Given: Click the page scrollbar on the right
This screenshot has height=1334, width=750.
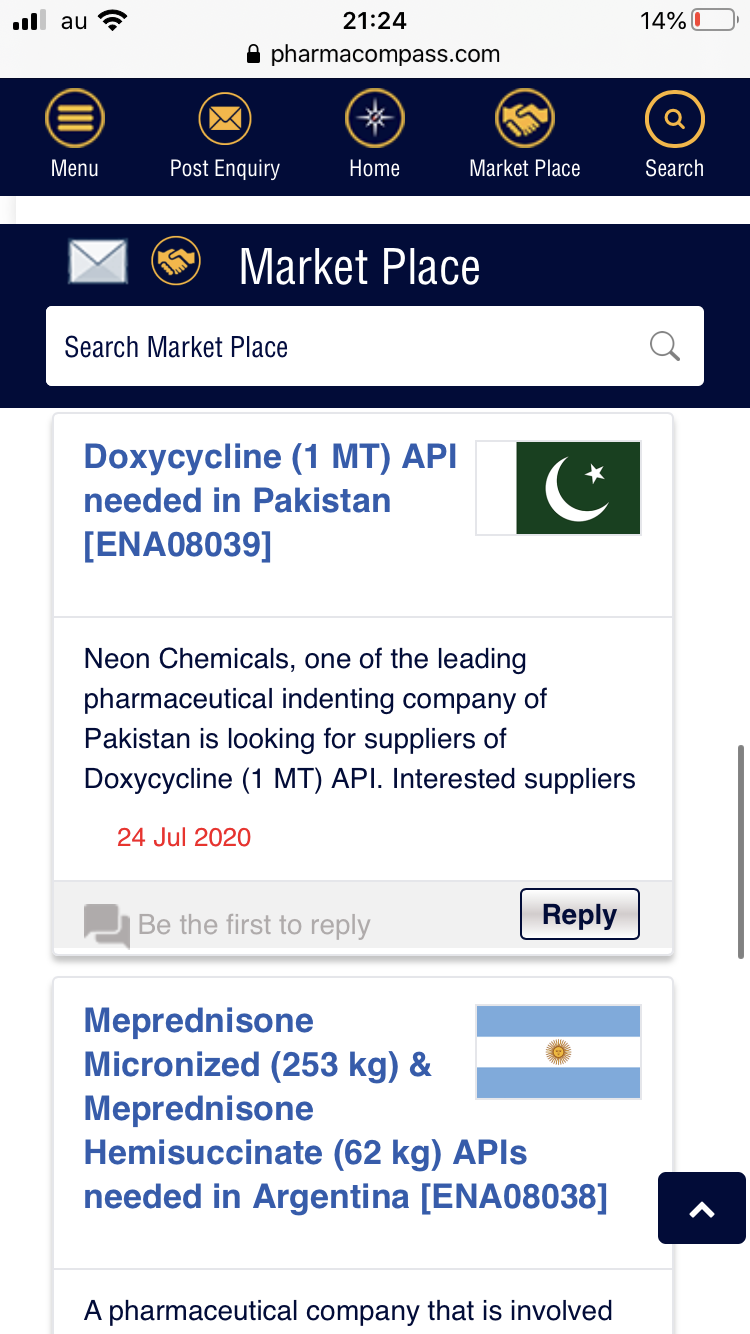Looking at the screenshot, I should click(x=740, y=850).
